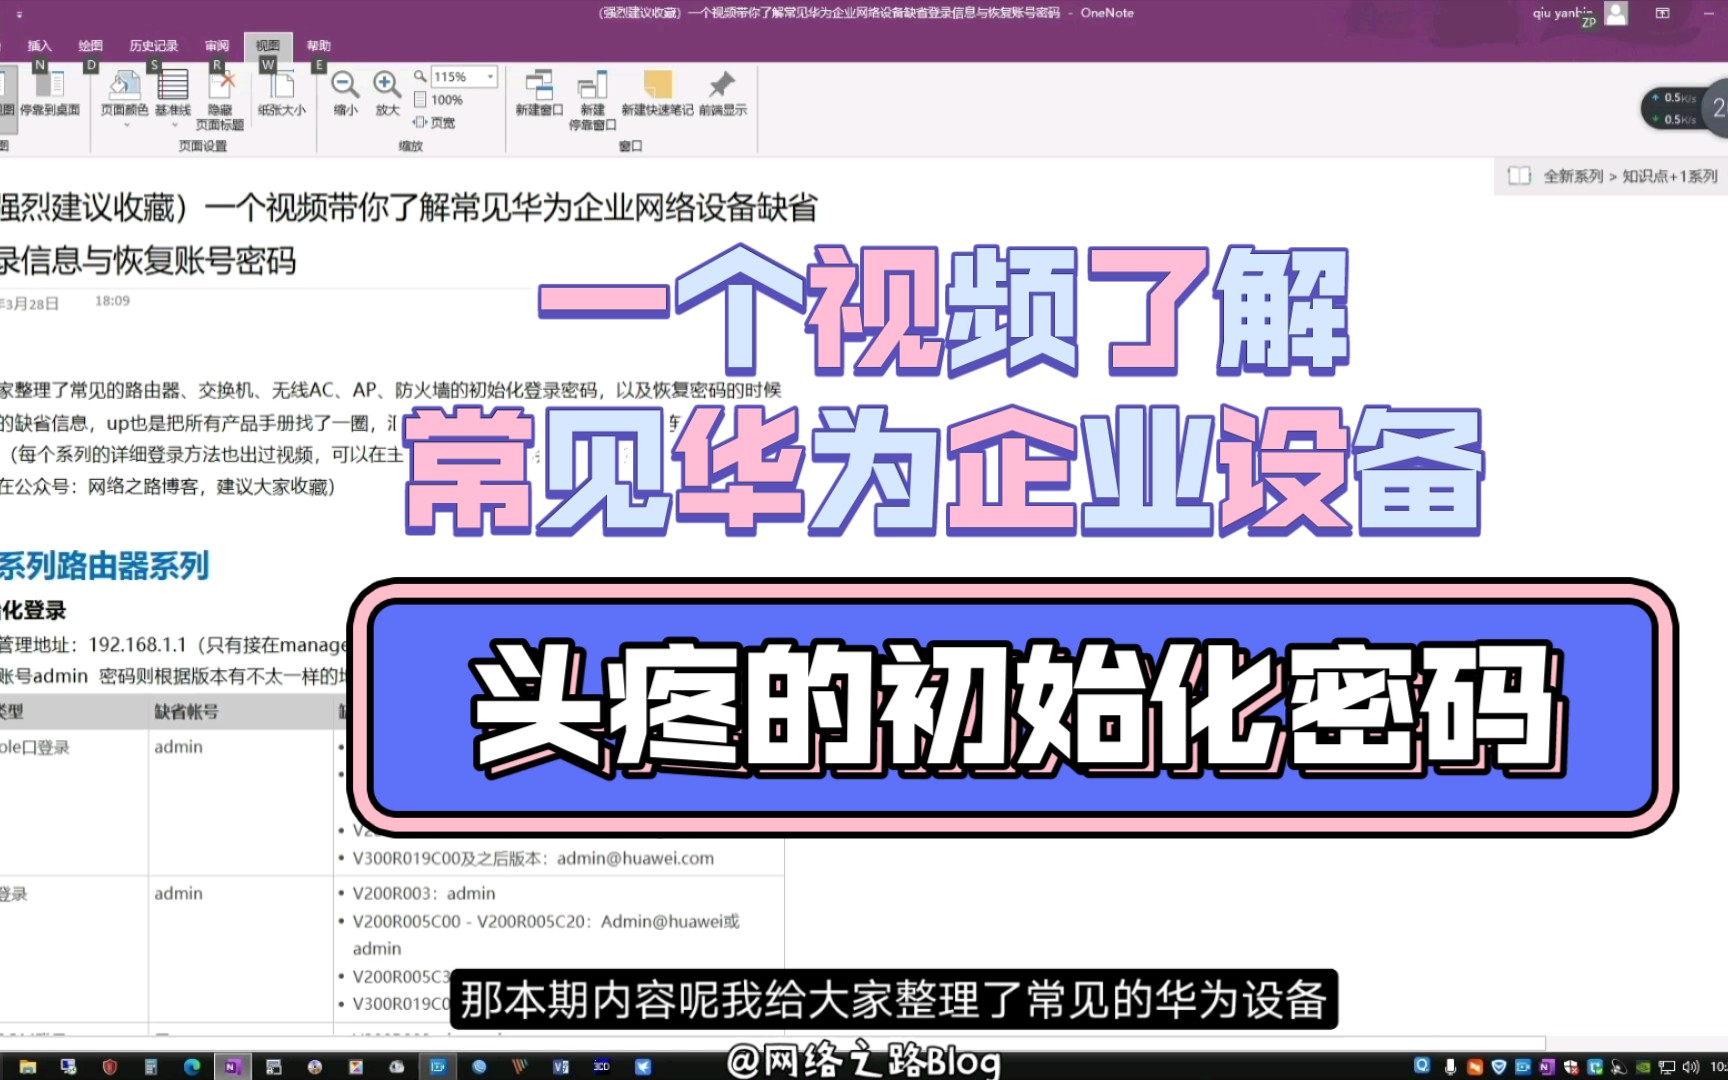
Task: Click the user account avatar in title bar
Action: [x=1616, y=13]
